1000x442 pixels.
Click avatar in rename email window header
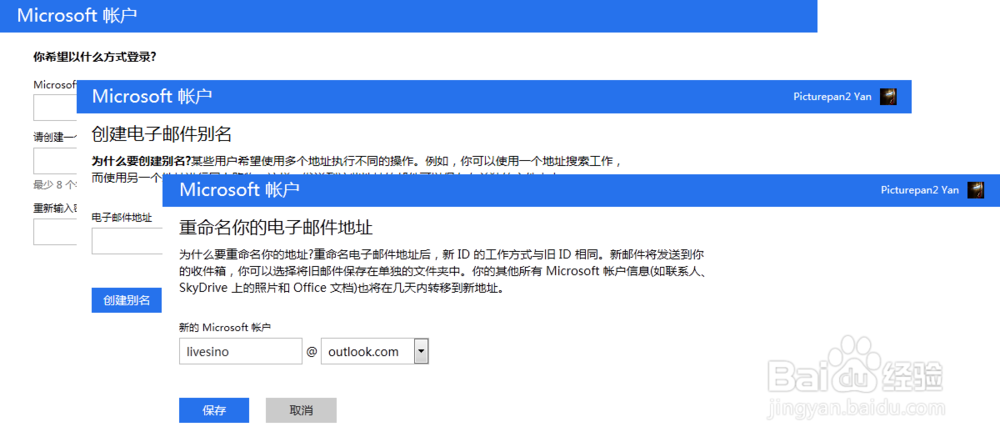pos(976,190)
